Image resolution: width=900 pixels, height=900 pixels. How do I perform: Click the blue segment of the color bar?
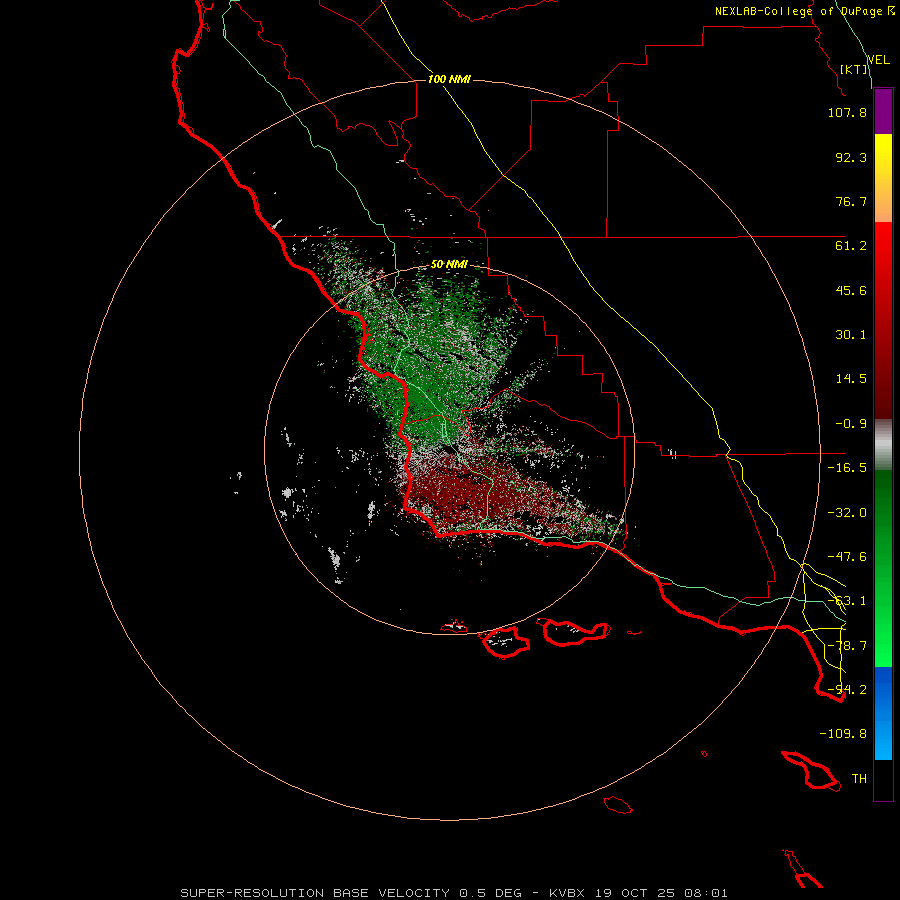[x=883, y=713]
